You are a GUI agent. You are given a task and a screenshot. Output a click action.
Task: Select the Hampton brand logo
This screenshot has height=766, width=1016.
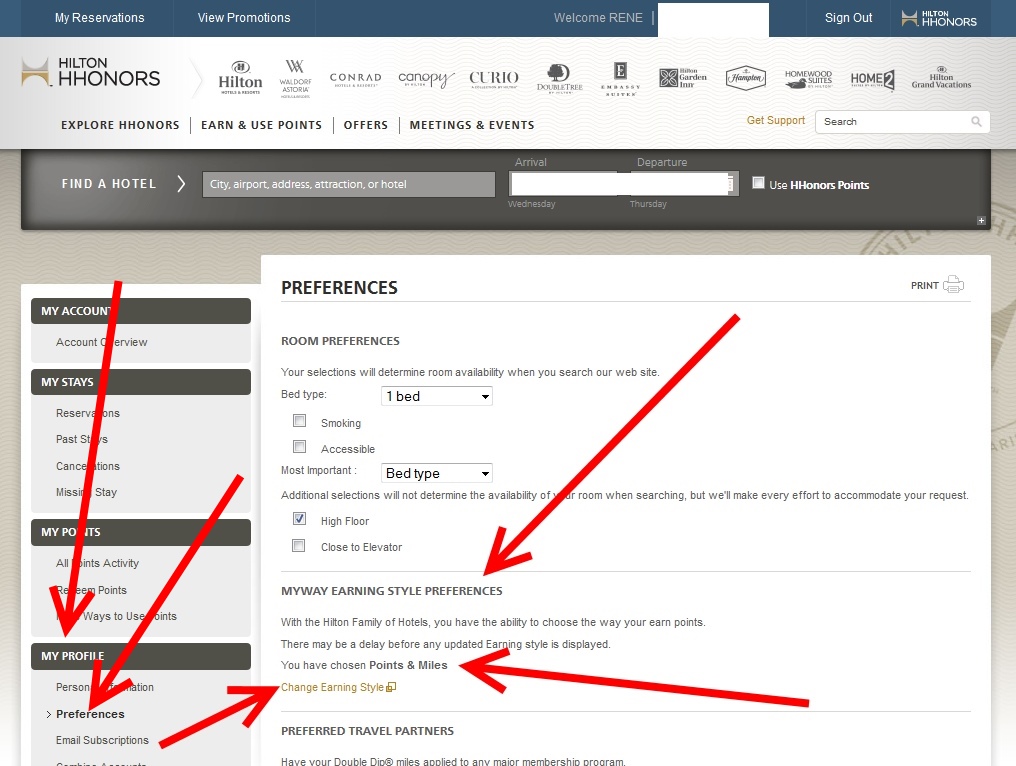(x=745, y=77)
